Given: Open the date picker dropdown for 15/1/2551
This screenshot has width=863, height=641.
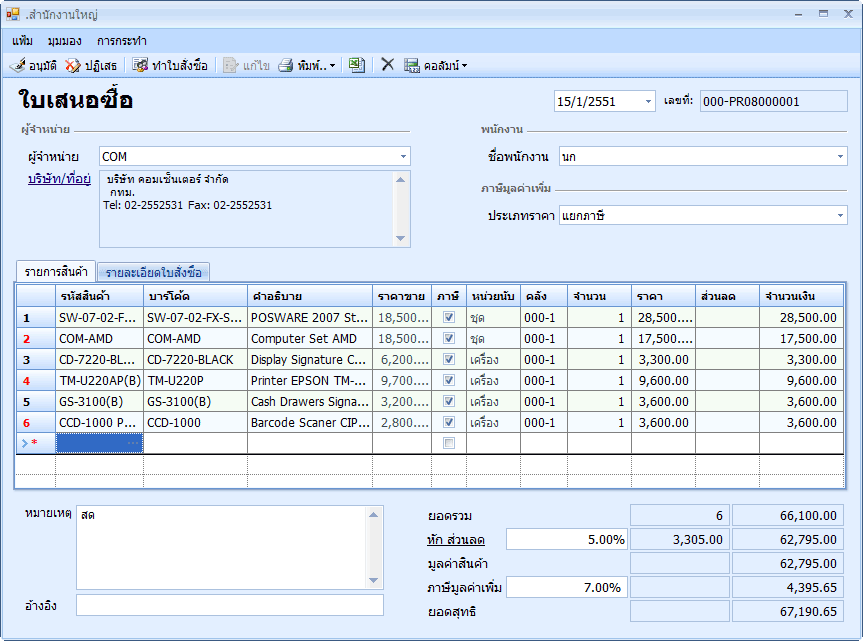Looking at the screenshot, I should pyautogui.click(x=648, y=101).
